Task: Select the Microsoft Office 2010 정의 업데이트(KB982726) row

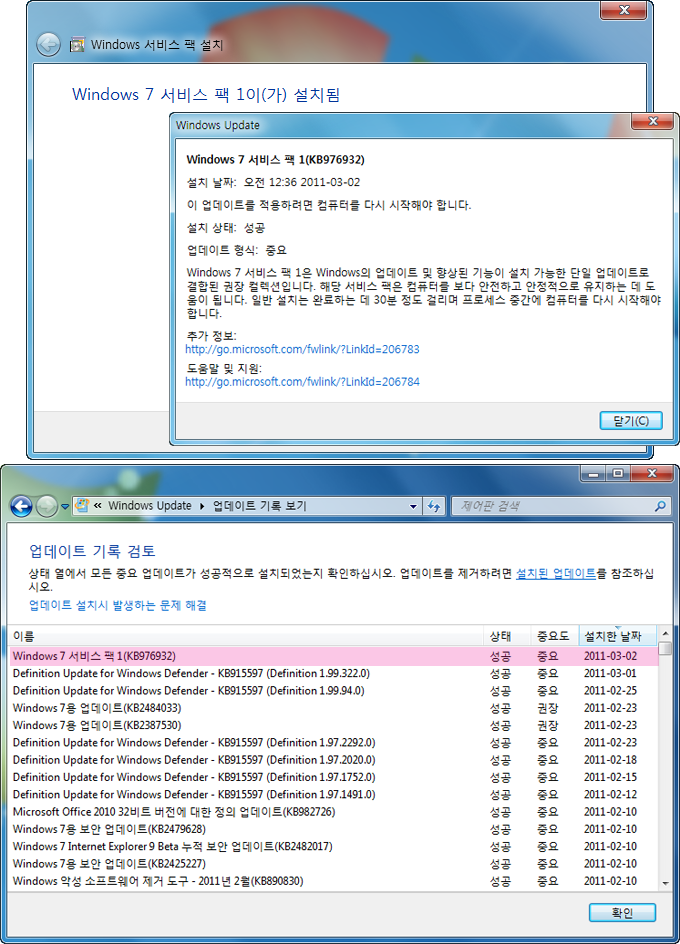Action: (334, 812)
